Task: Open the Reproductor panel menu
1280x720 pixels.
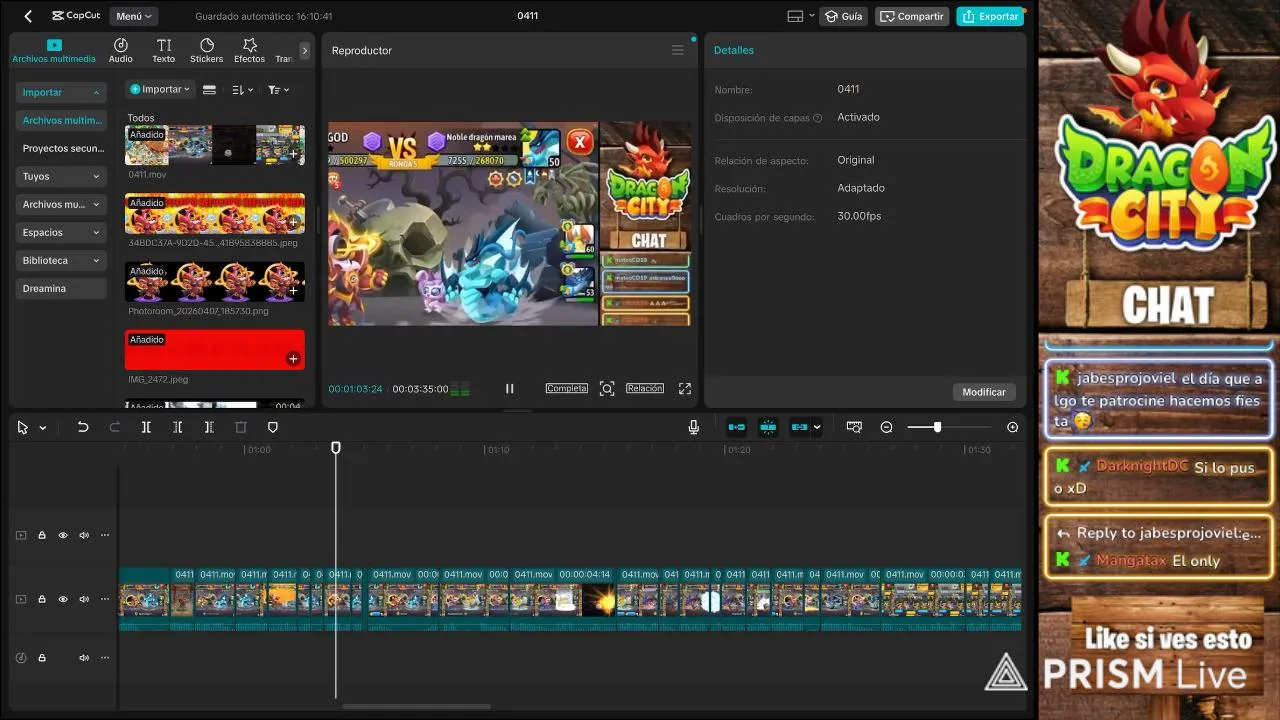Action: click(x=678, y=50)
